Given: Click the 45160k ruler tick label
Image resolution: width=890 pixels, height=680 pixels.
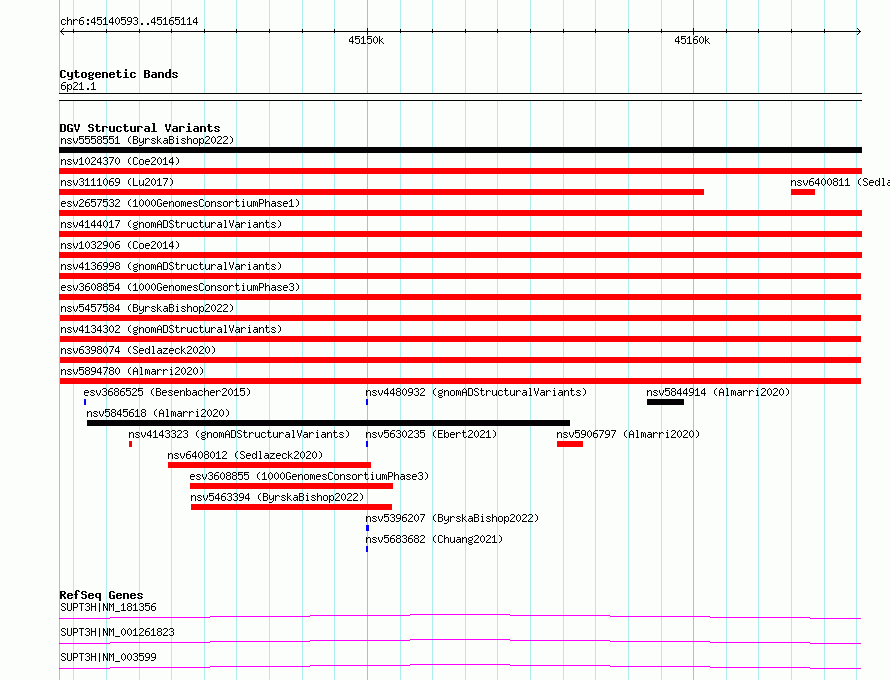Looking at the screenshot, I should tap(692, 40).
